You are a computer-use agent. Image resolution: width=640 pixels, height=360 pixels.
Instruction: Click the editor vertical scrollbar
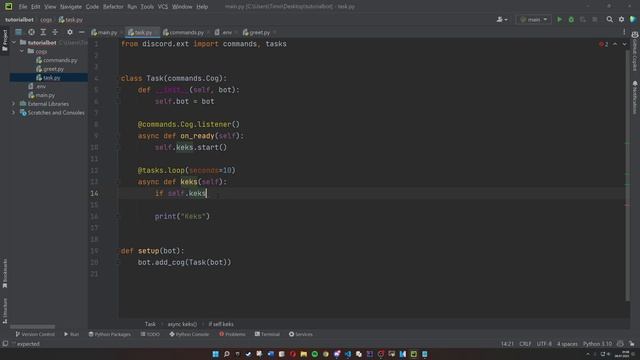click(x=627, y=176)
